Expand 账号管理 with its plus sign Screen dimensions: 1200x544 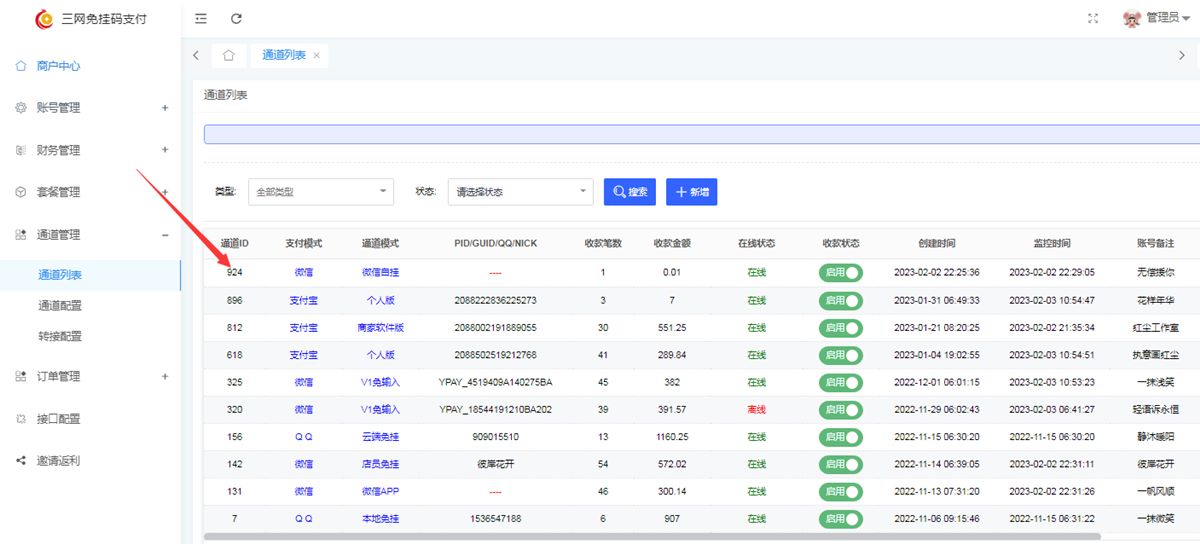coord(165,108)
